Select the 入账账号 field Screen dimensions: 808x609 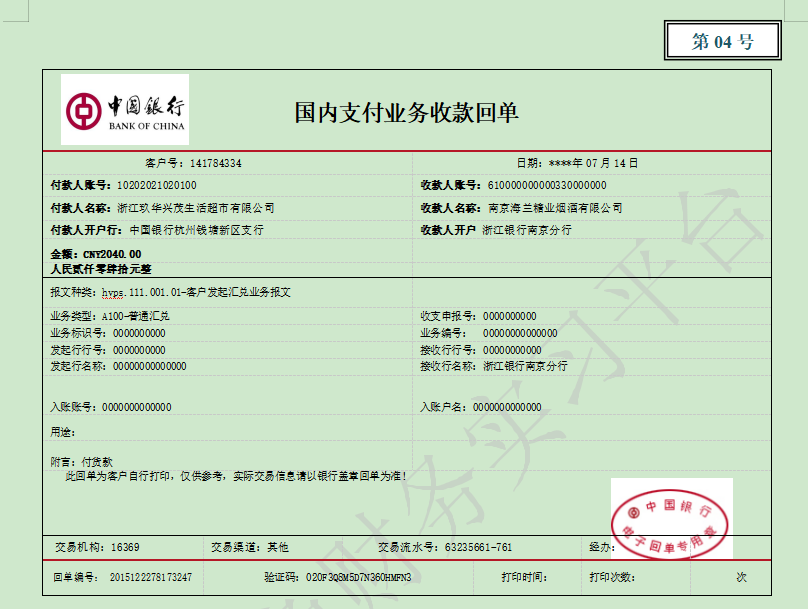[111, 407]
